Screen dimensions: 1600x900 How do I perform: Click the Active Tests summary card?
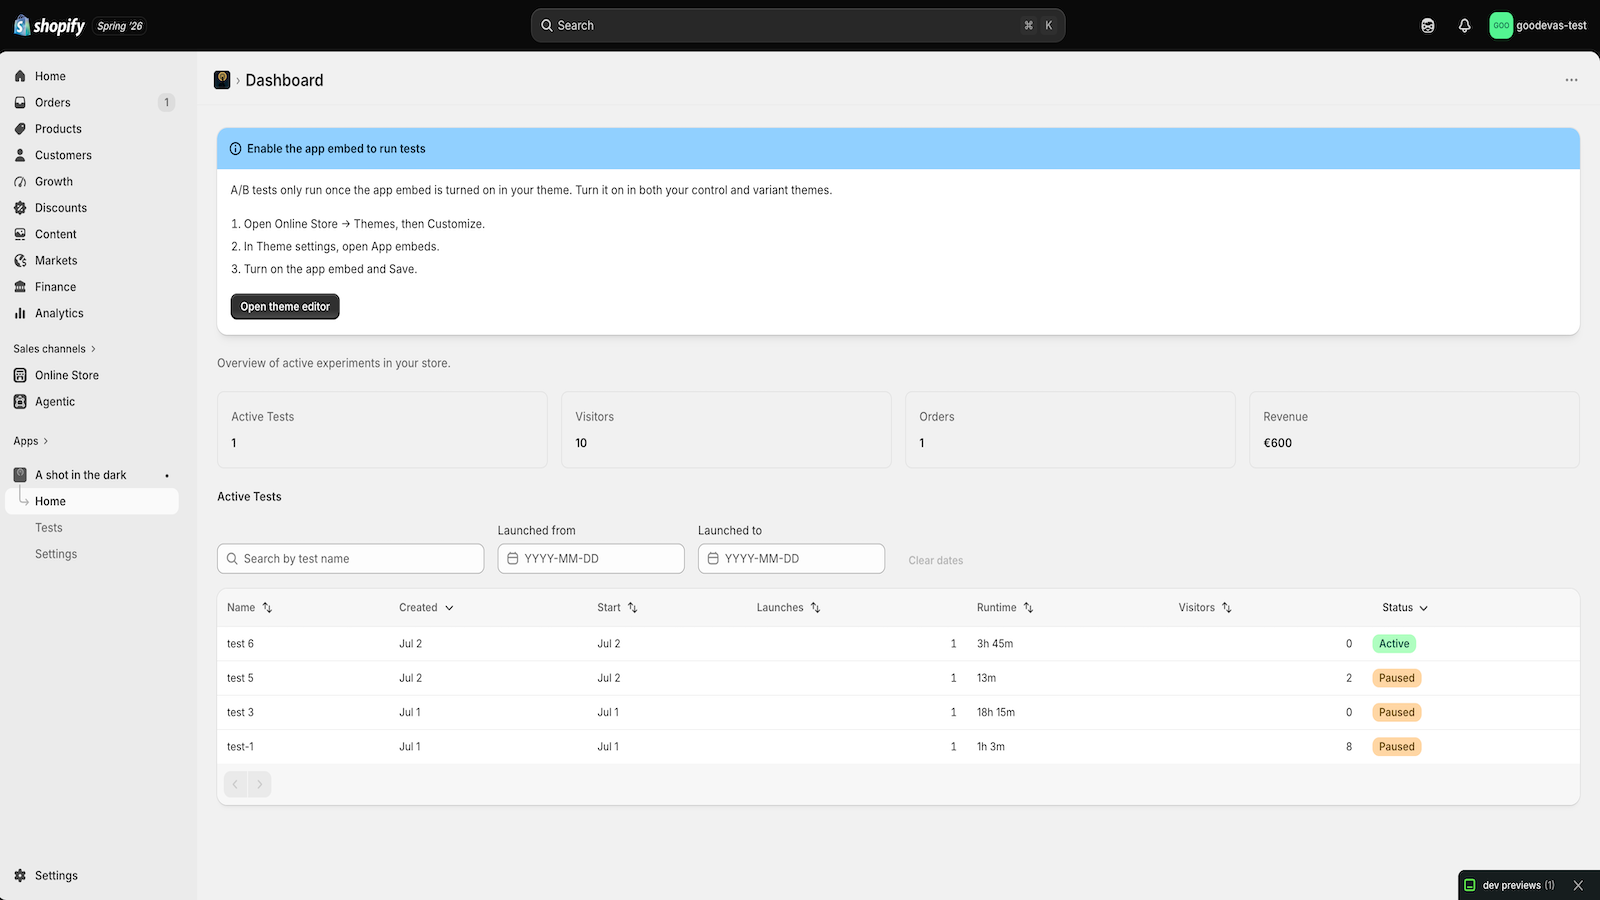click(x=382, y=430)
